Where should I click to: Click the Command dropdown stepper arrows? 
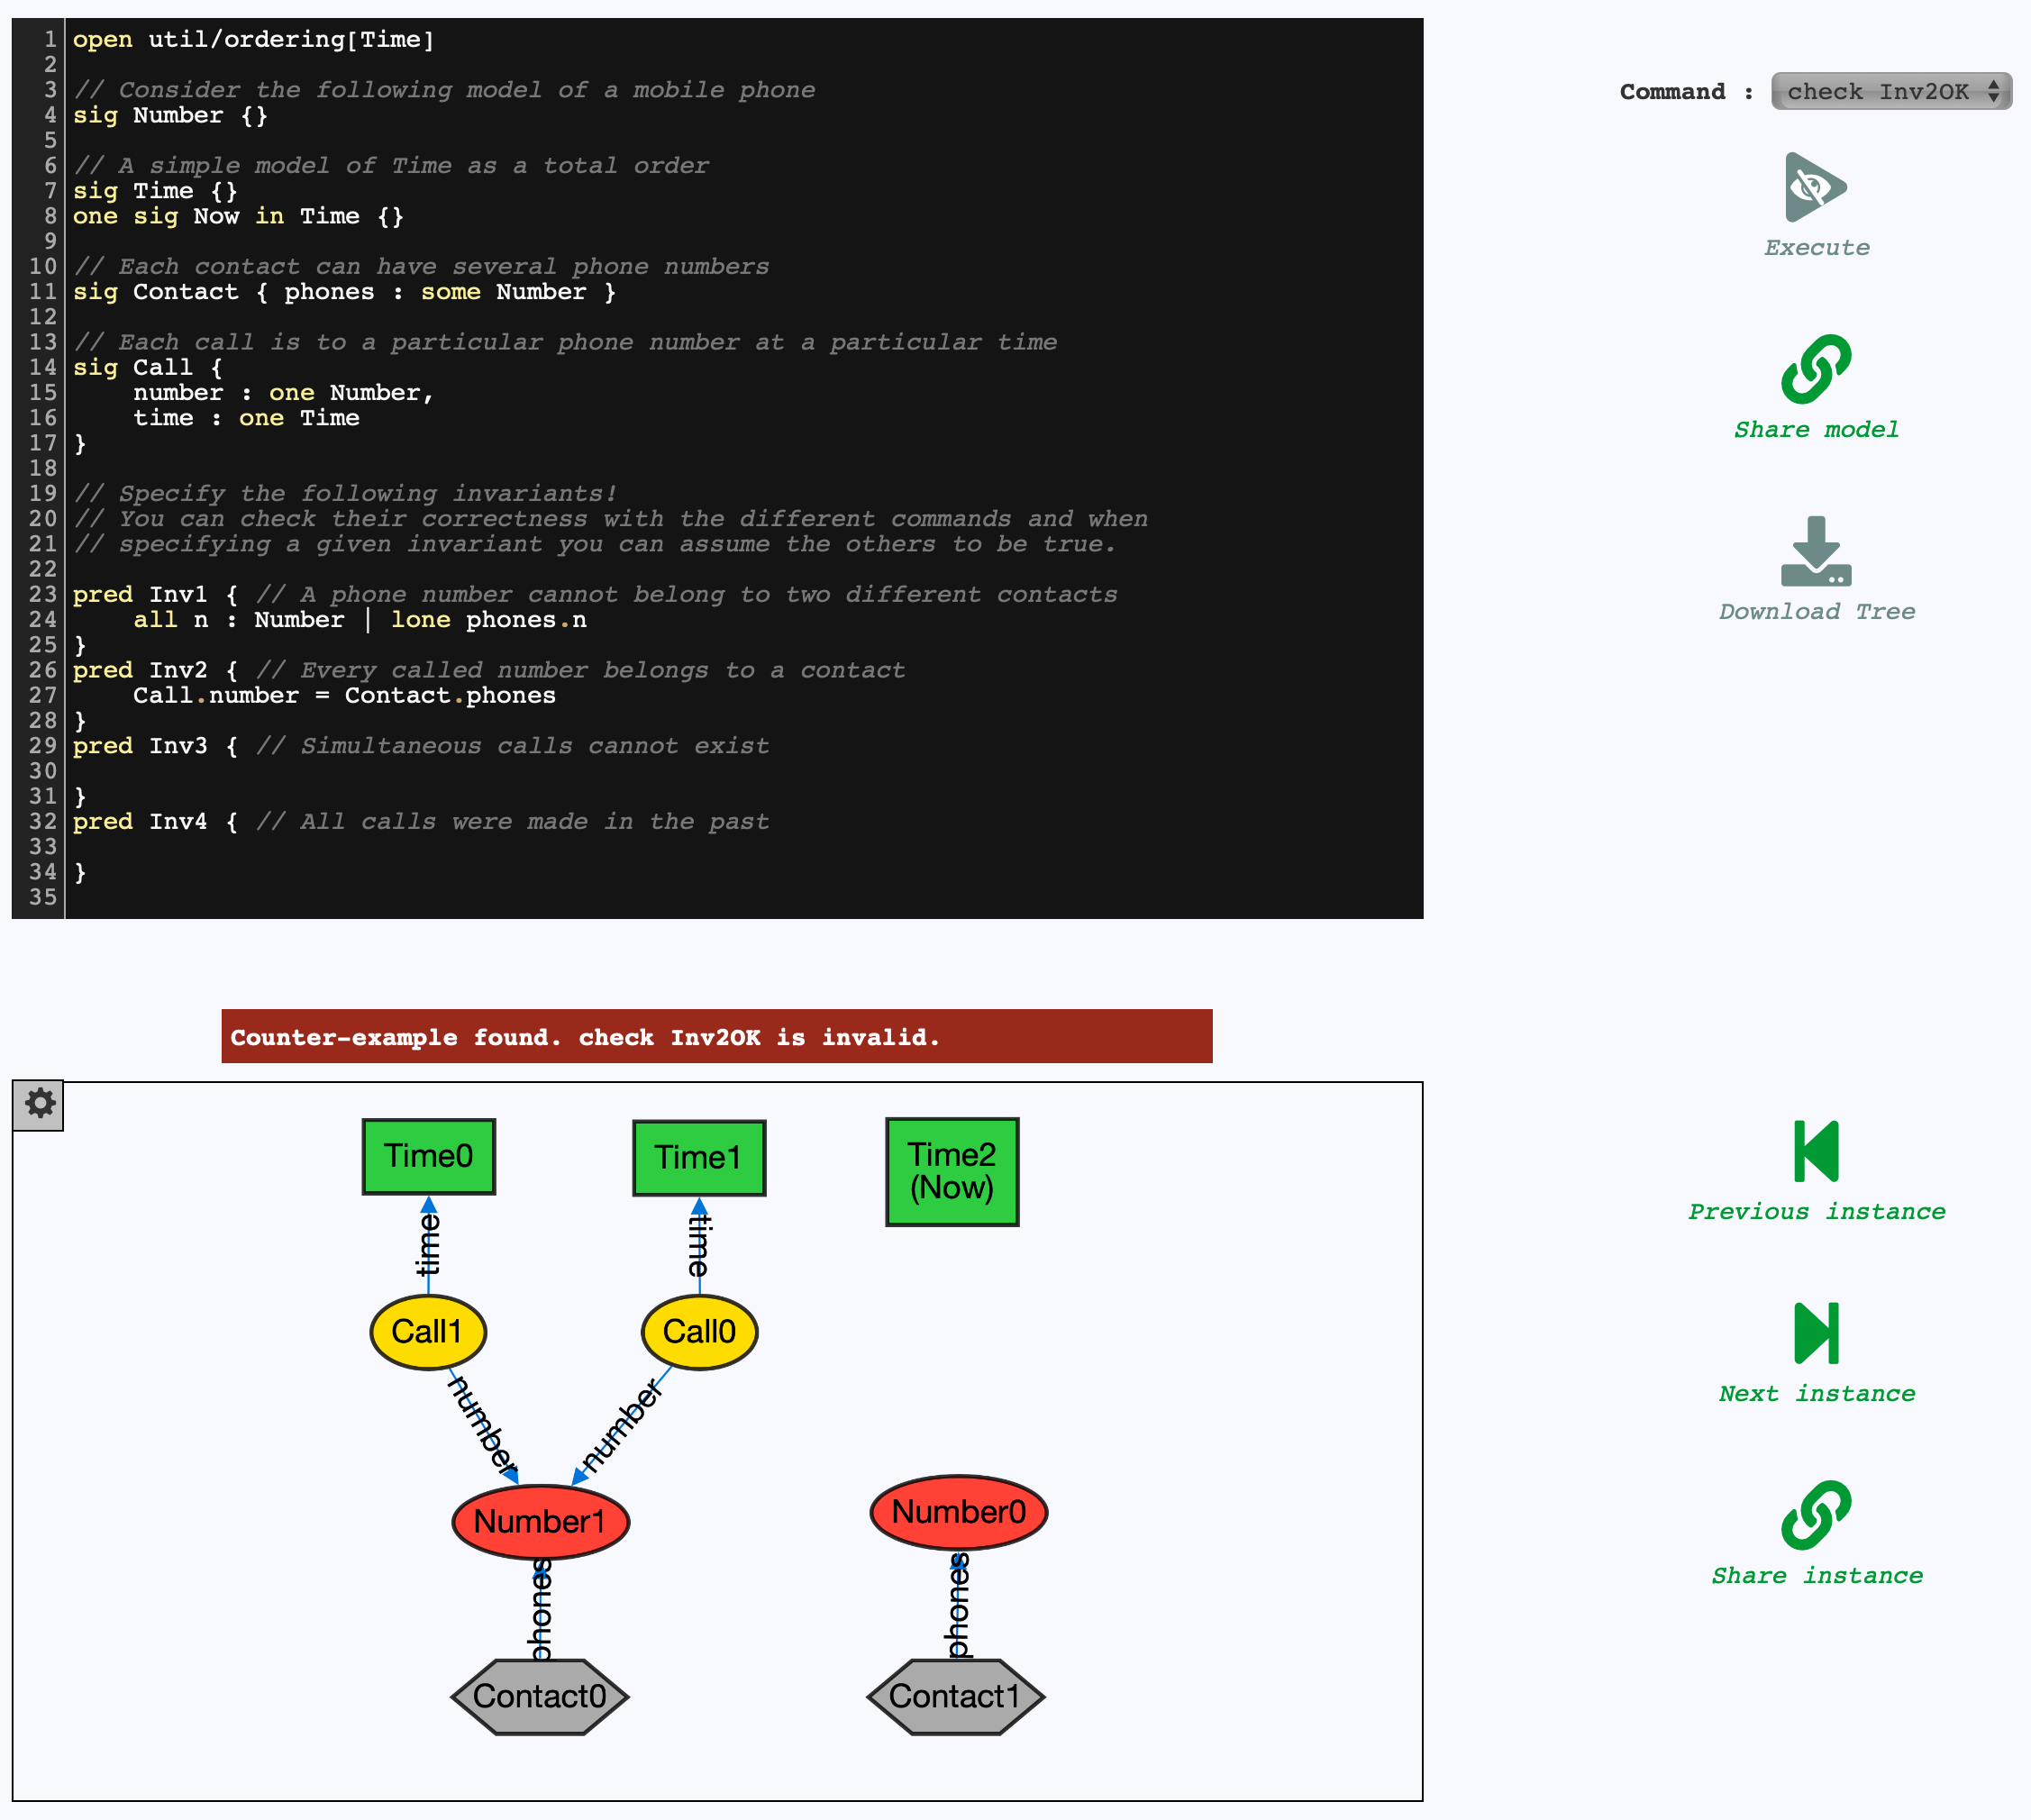click(x=1993, y=92)
